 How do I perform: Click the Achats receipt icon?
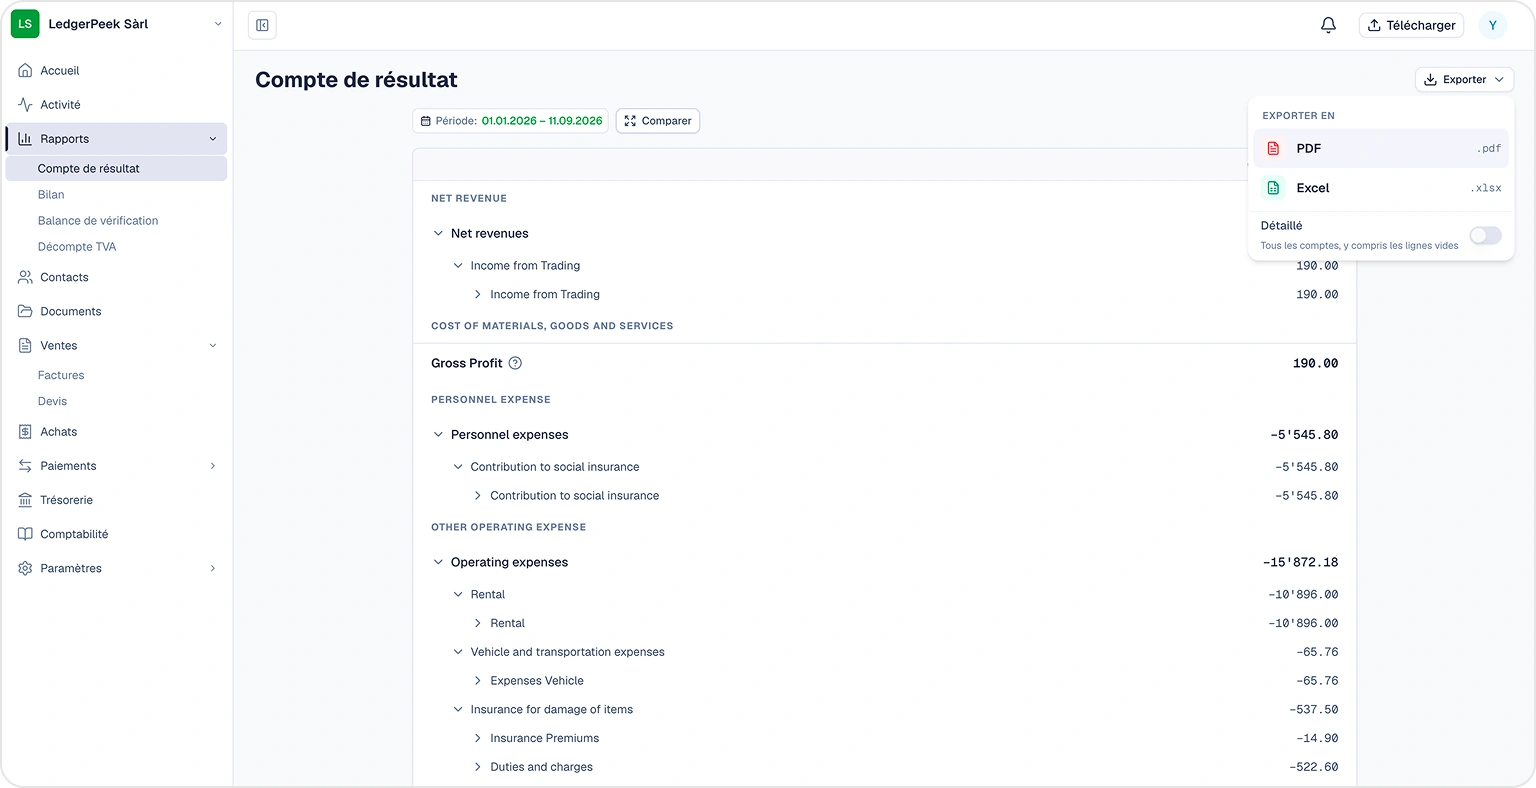point(25,432)
